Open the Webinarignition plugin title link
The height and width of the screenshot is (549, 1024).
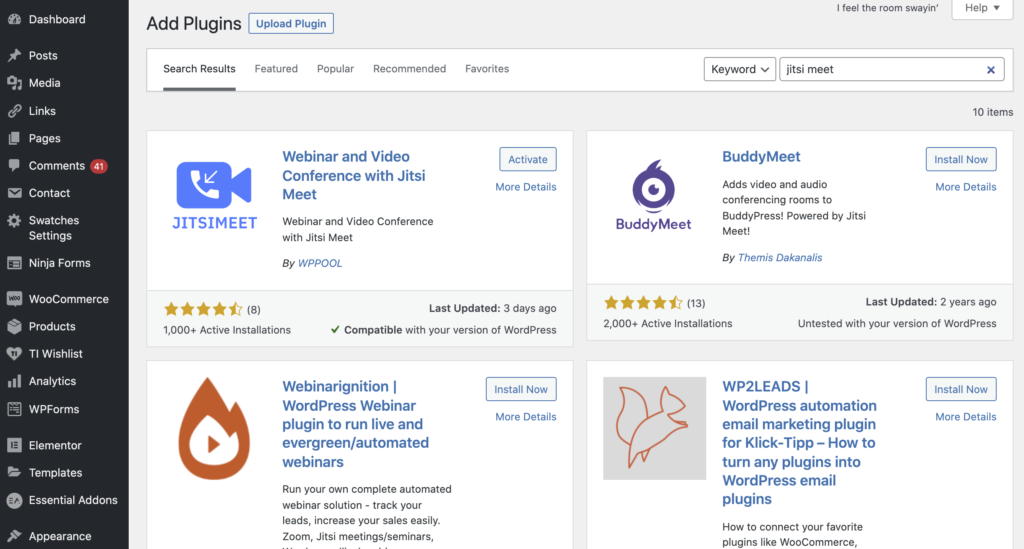356,424
